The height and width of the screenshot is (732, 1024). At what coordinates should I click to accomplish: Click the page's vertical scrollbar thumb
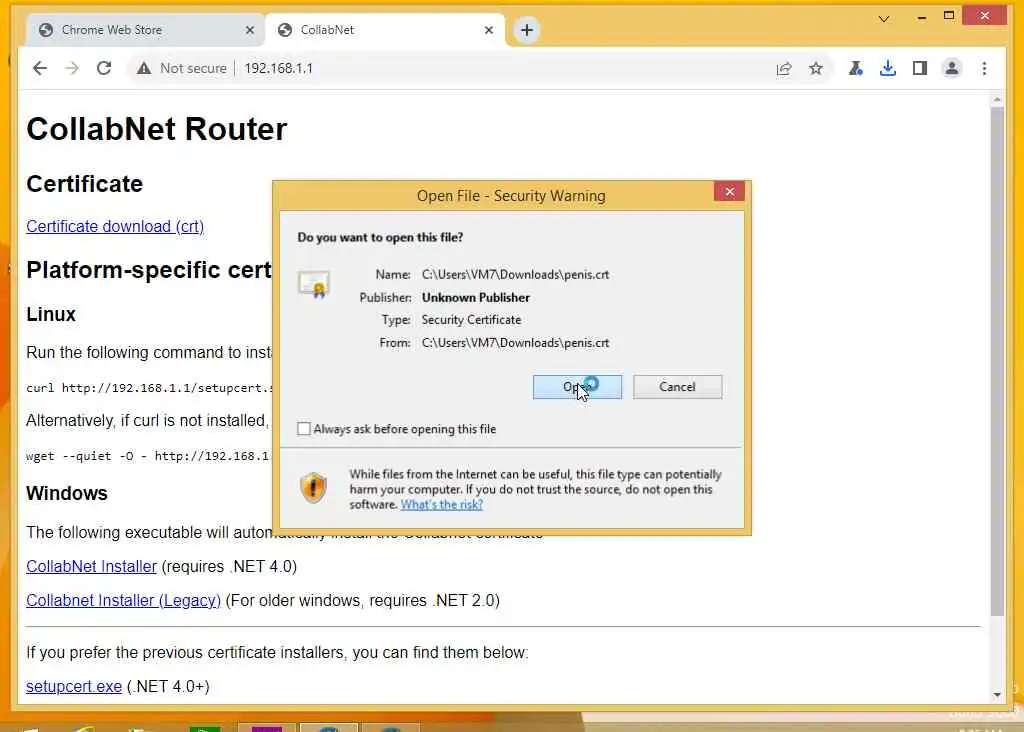click(997, 362)
